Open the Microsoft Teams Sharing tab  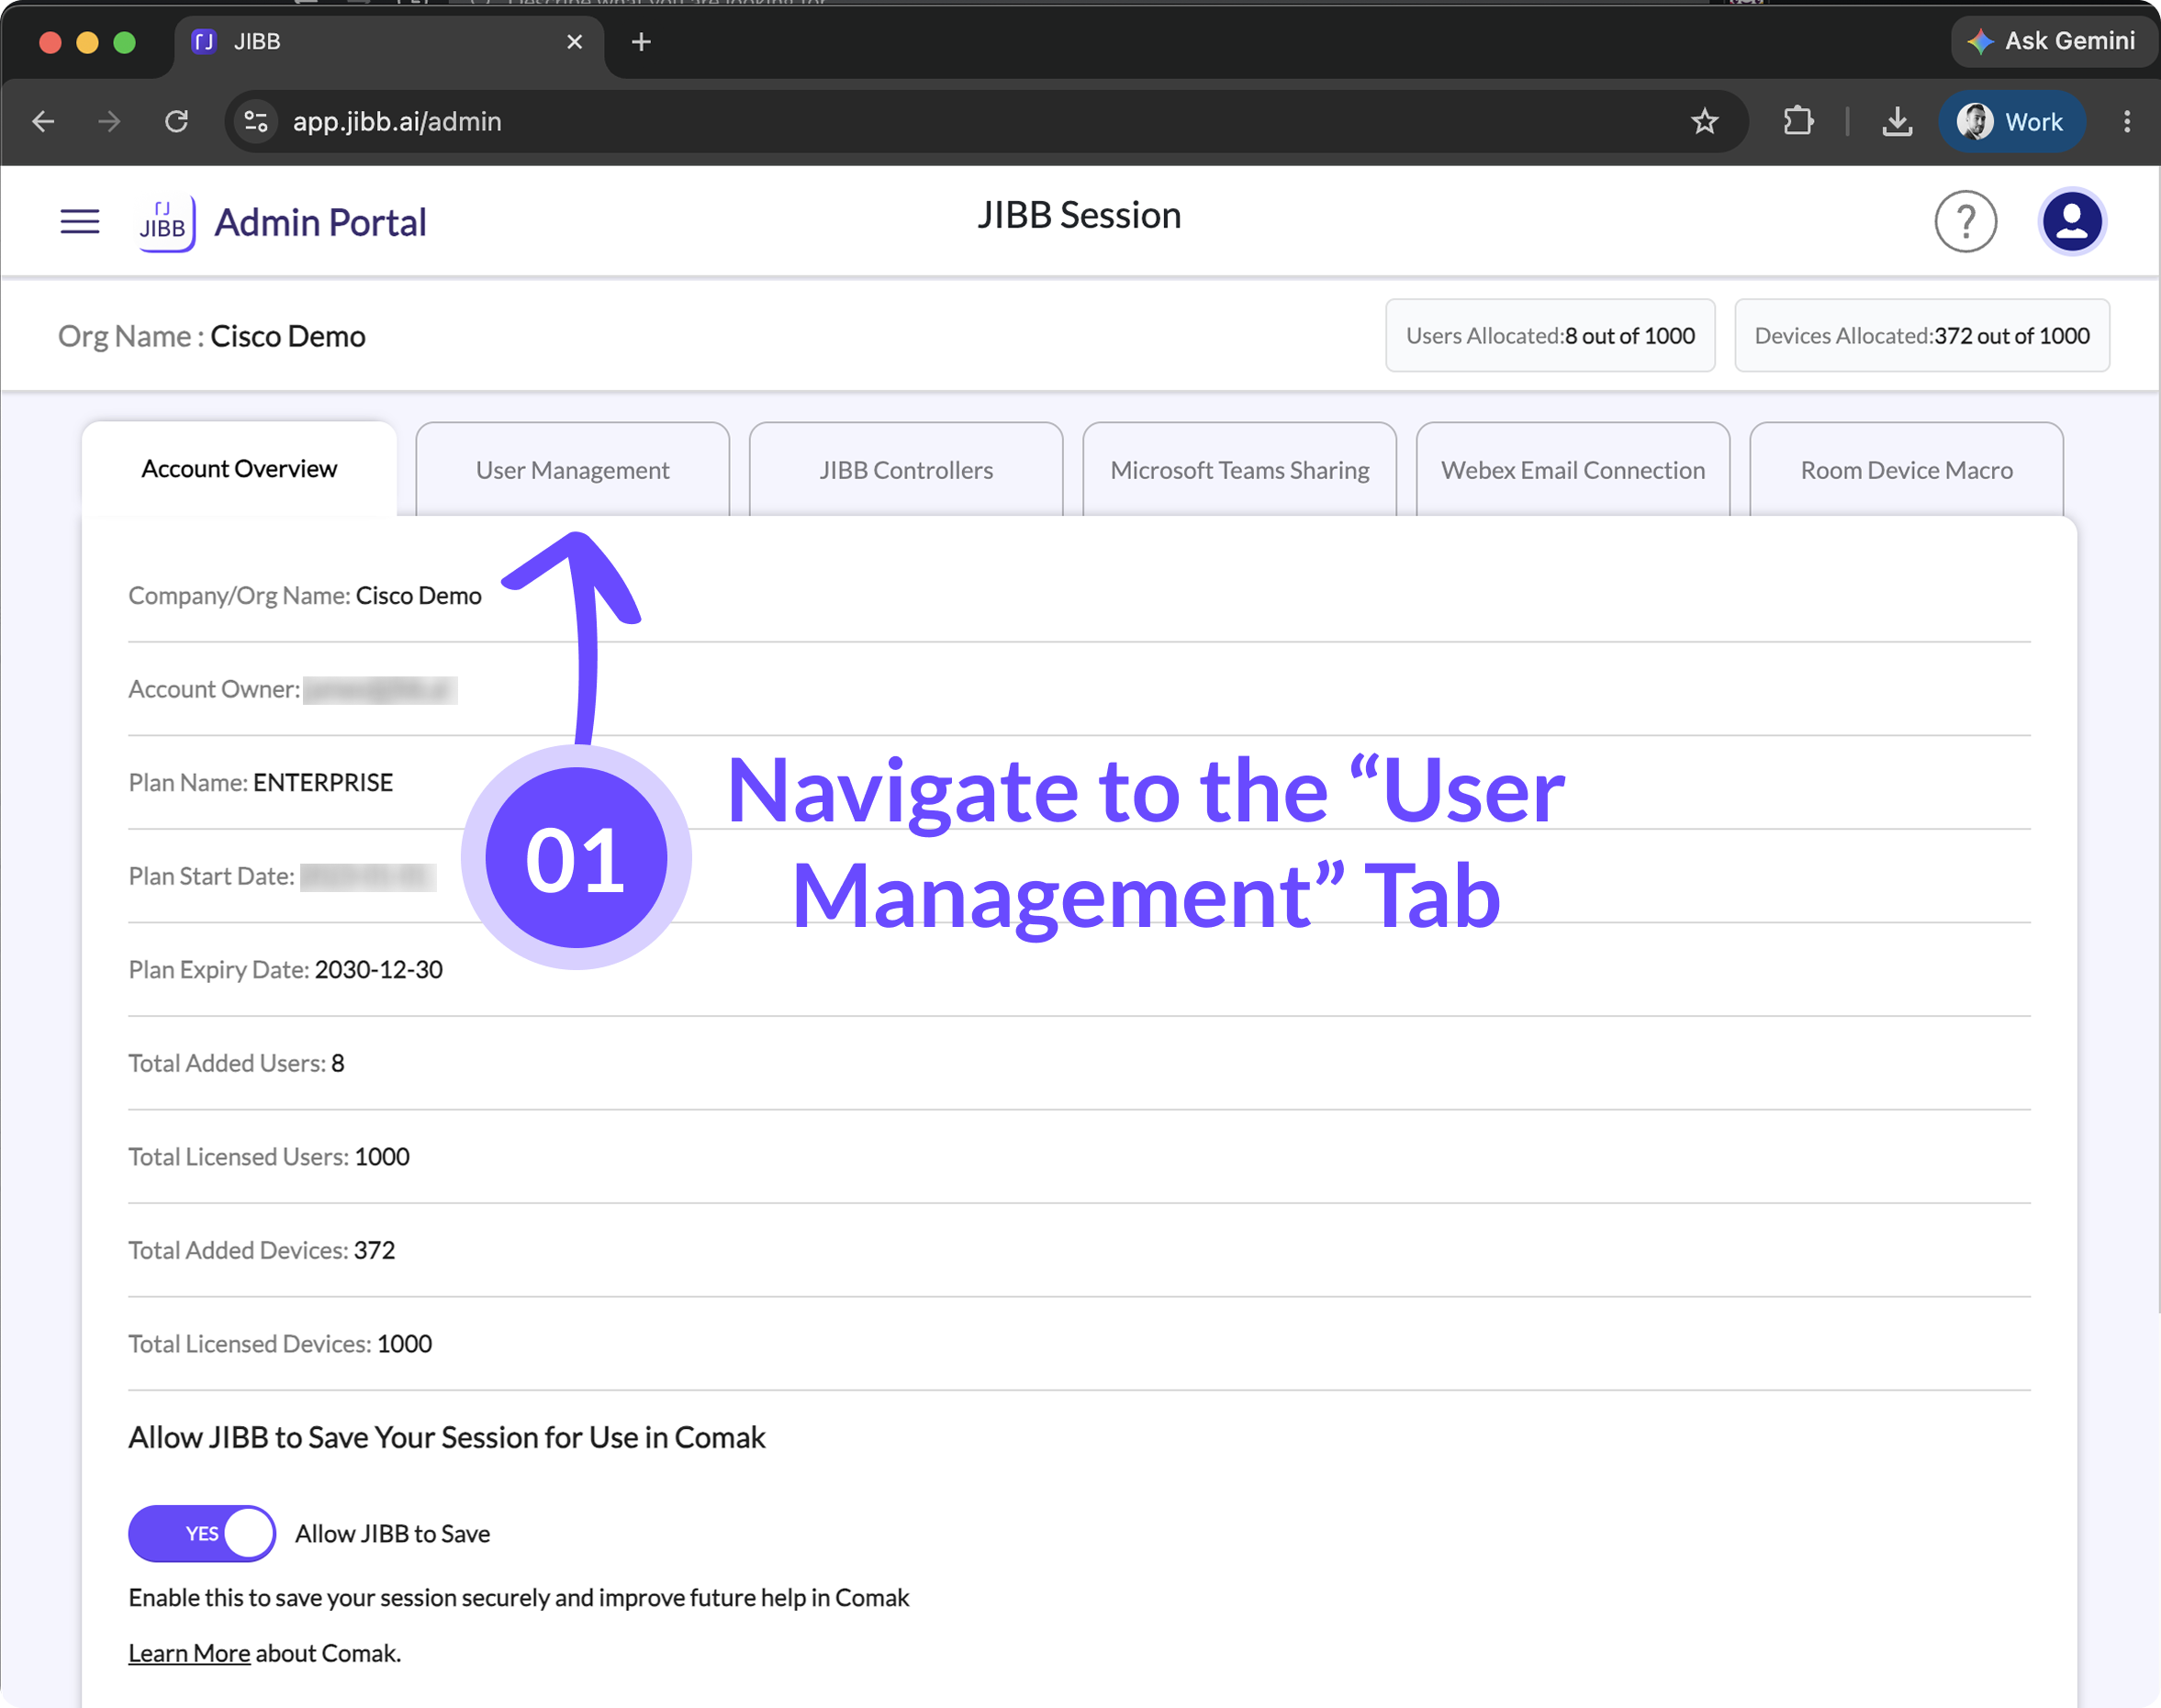tap(1239, 470)
